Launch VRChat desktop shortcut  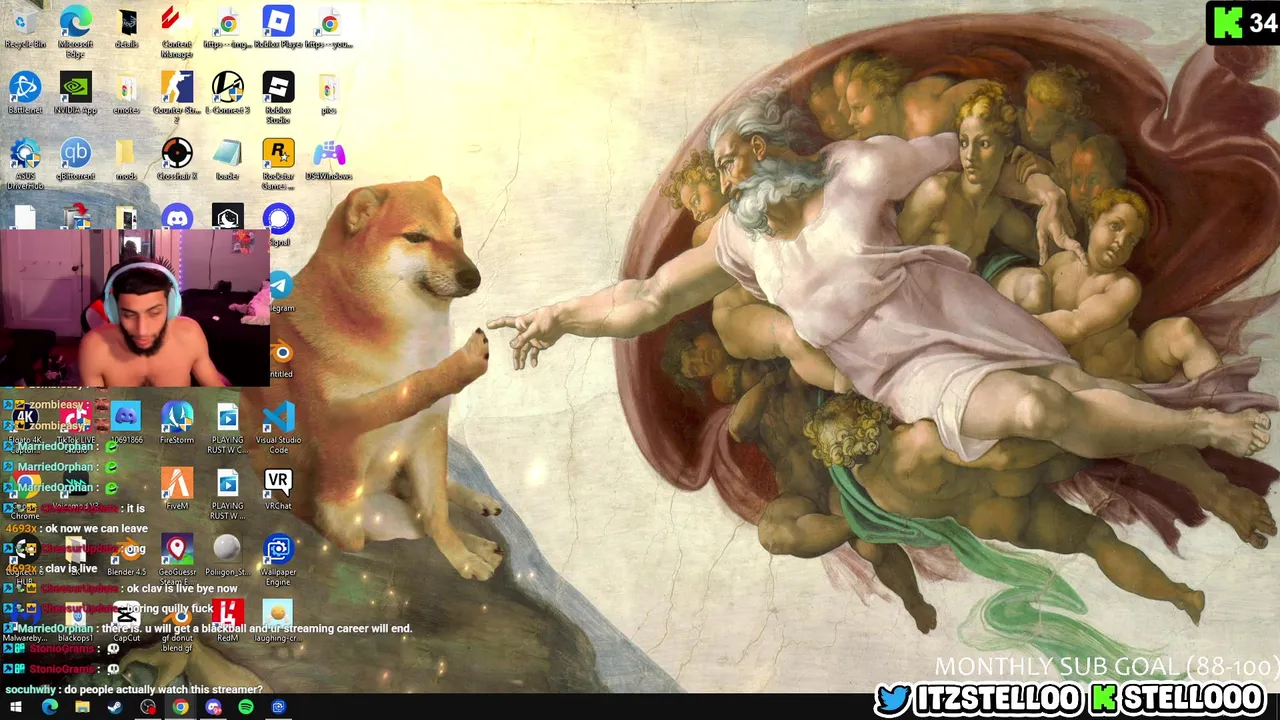click(x=278, y=489)
